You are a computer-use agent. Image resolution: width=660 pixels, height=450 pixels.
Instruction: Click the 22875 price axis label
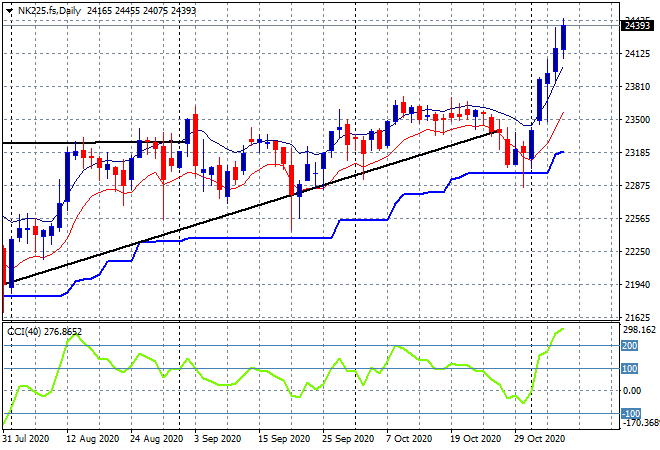point(638,186)
